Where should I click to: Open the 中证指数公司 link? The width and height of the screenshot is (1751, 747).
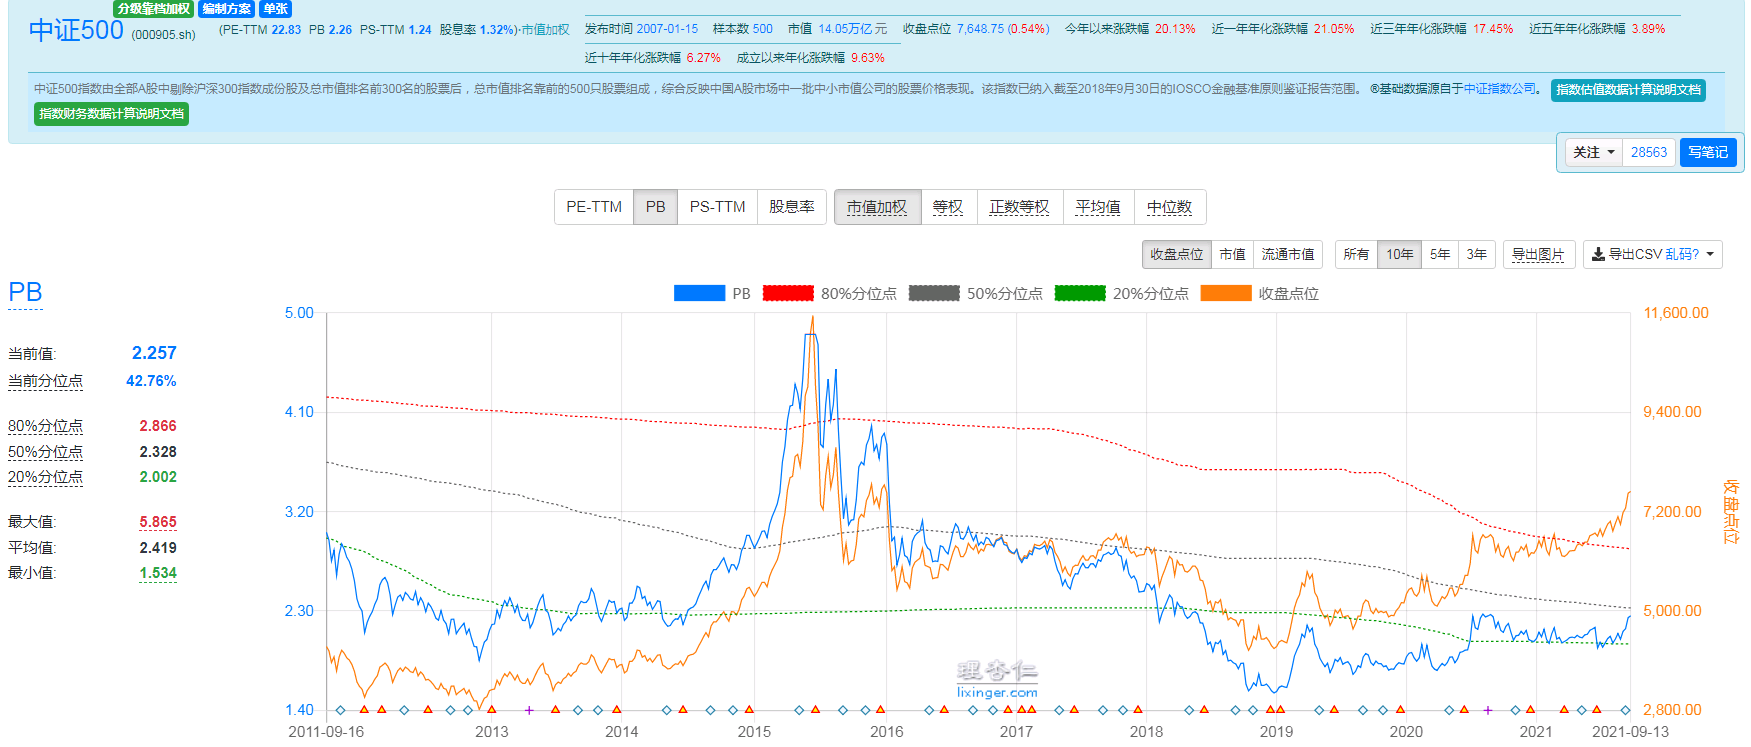pyautogui.click(x=1500, y=89)
